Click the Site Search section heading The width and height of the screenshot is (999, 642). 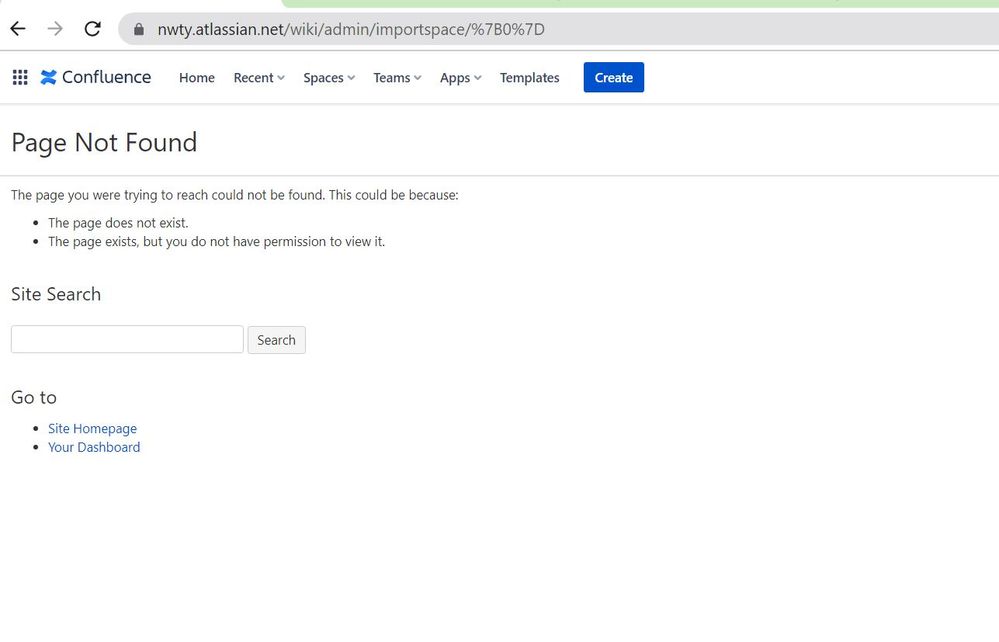56,294
